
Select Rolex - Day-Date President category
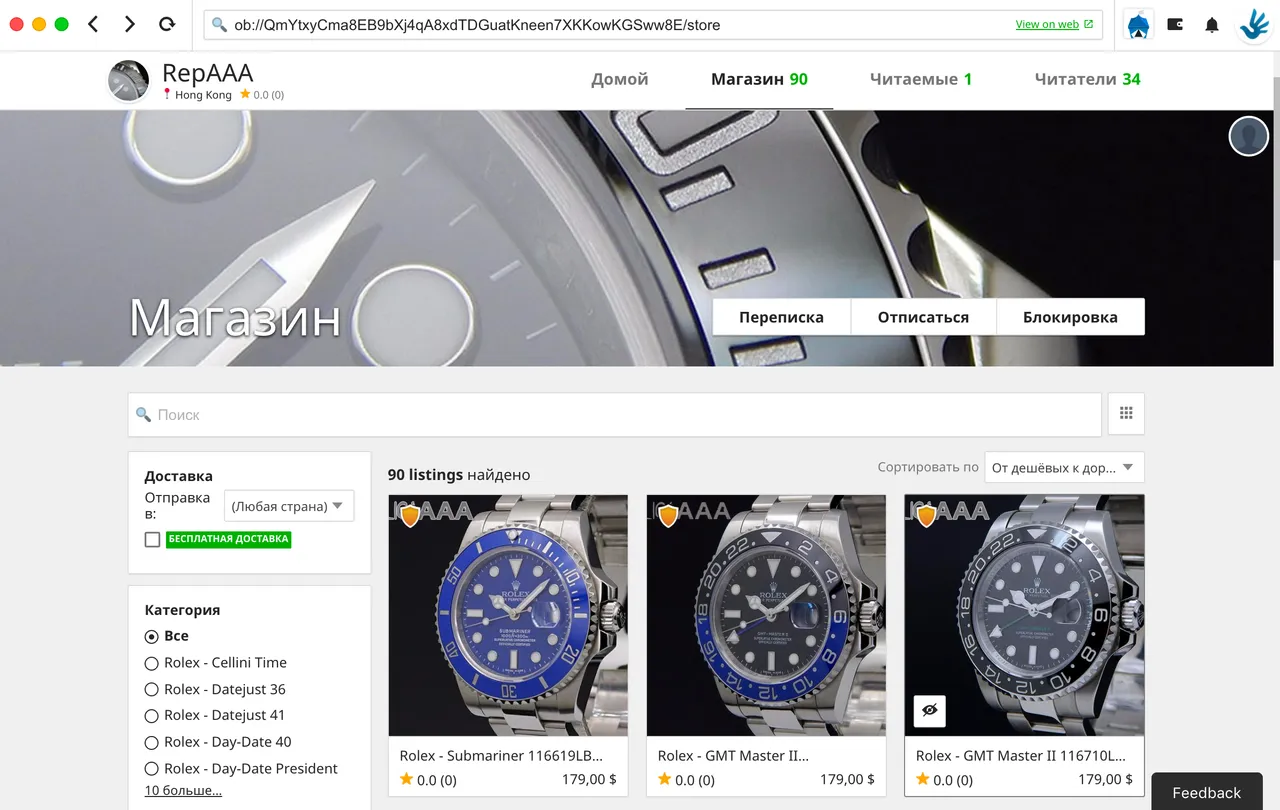pyautogui.click(x=152, y=769)
